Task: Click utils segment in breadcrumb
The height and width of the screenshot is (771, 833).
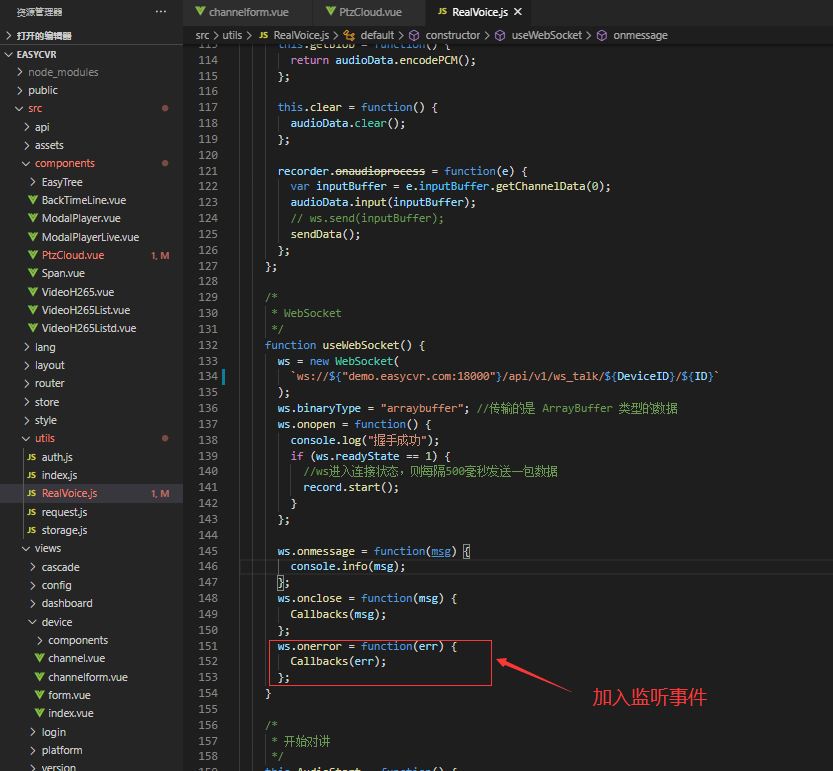Action: pos(232,35)
